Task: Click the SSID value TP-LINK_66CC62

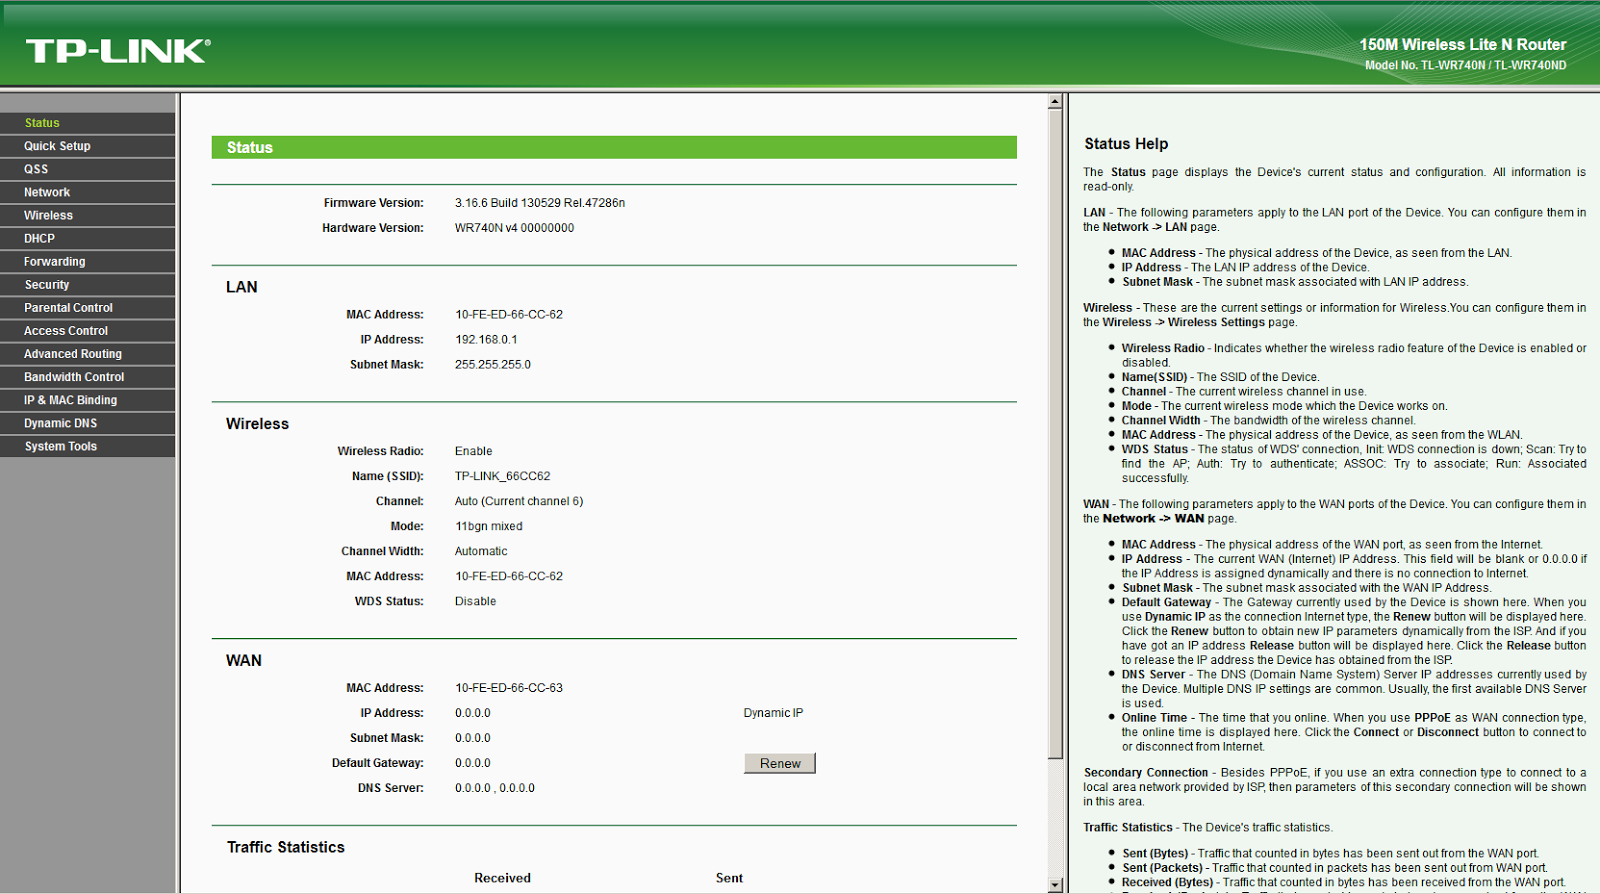Action: pyautogui.click(x=502, y=476)
